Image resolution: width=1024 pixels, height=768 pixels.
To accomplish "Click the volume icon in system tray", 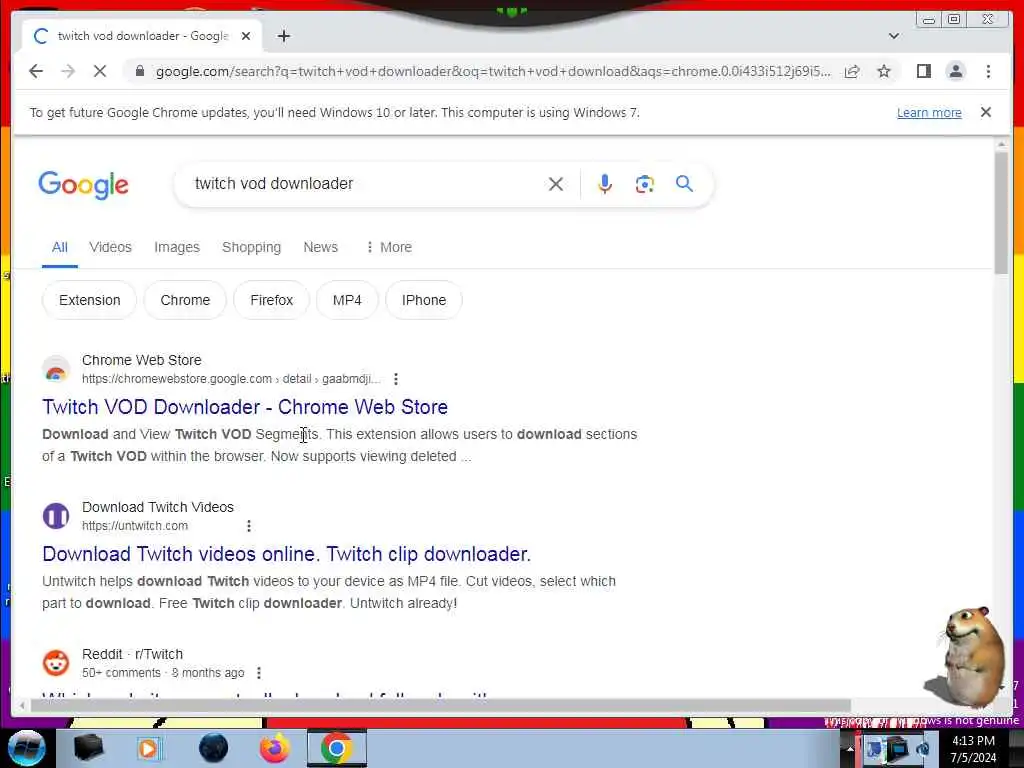I will (x=923, y=748).
